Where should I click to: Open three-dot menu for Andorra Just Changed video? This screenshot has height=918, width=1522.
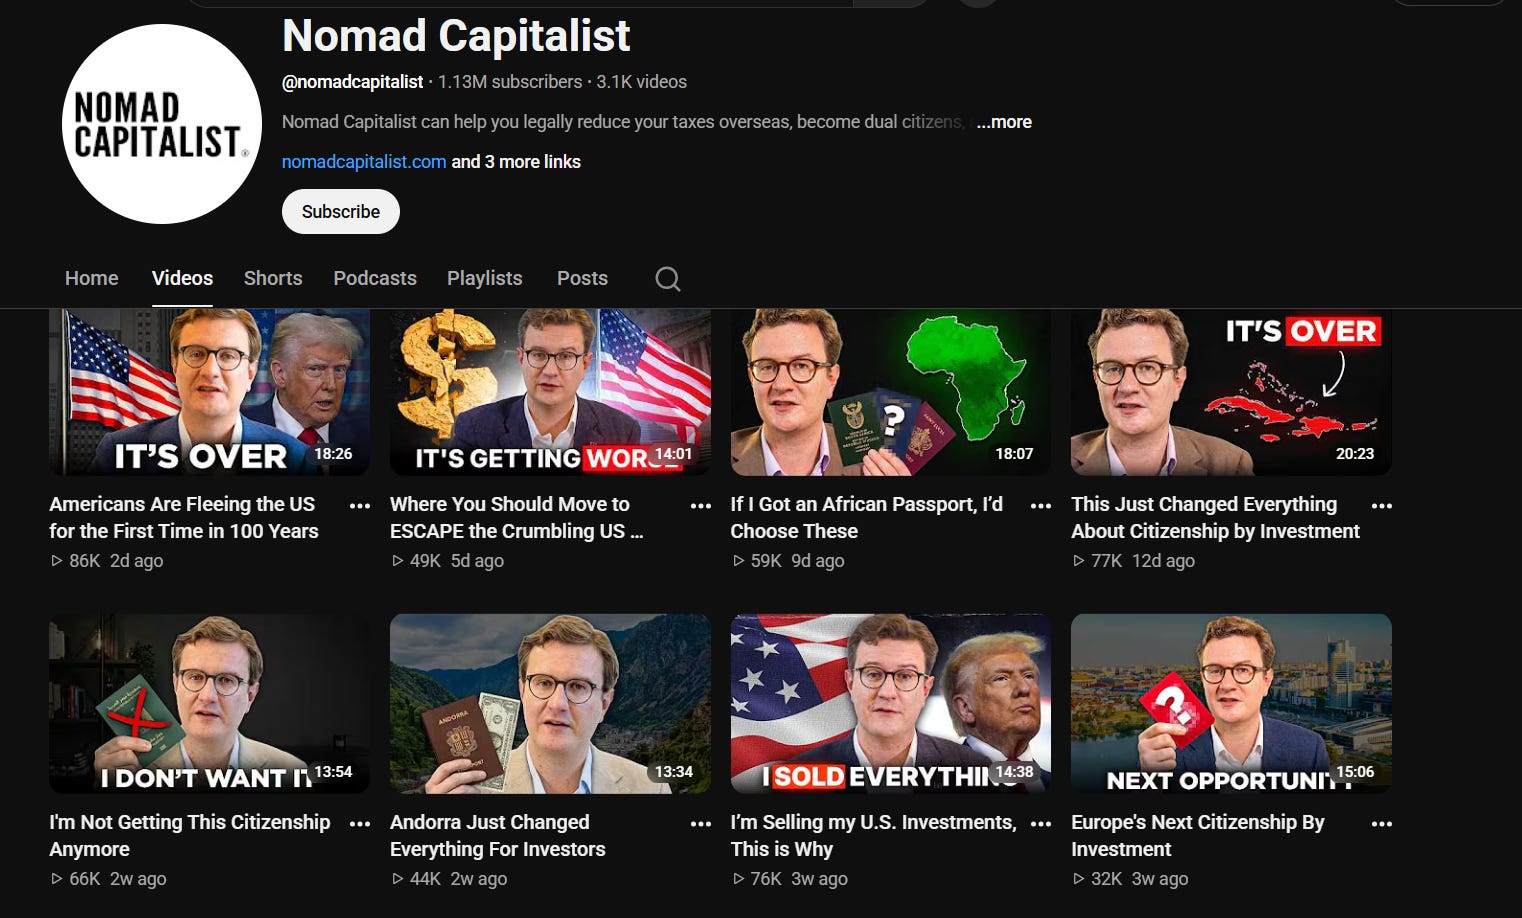pyautogui.click(x=701, y=824)
